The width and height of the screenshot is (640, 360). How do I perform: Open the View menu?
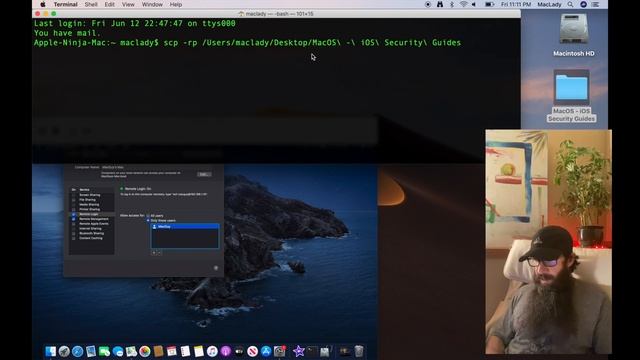click(x=128, y=4)
